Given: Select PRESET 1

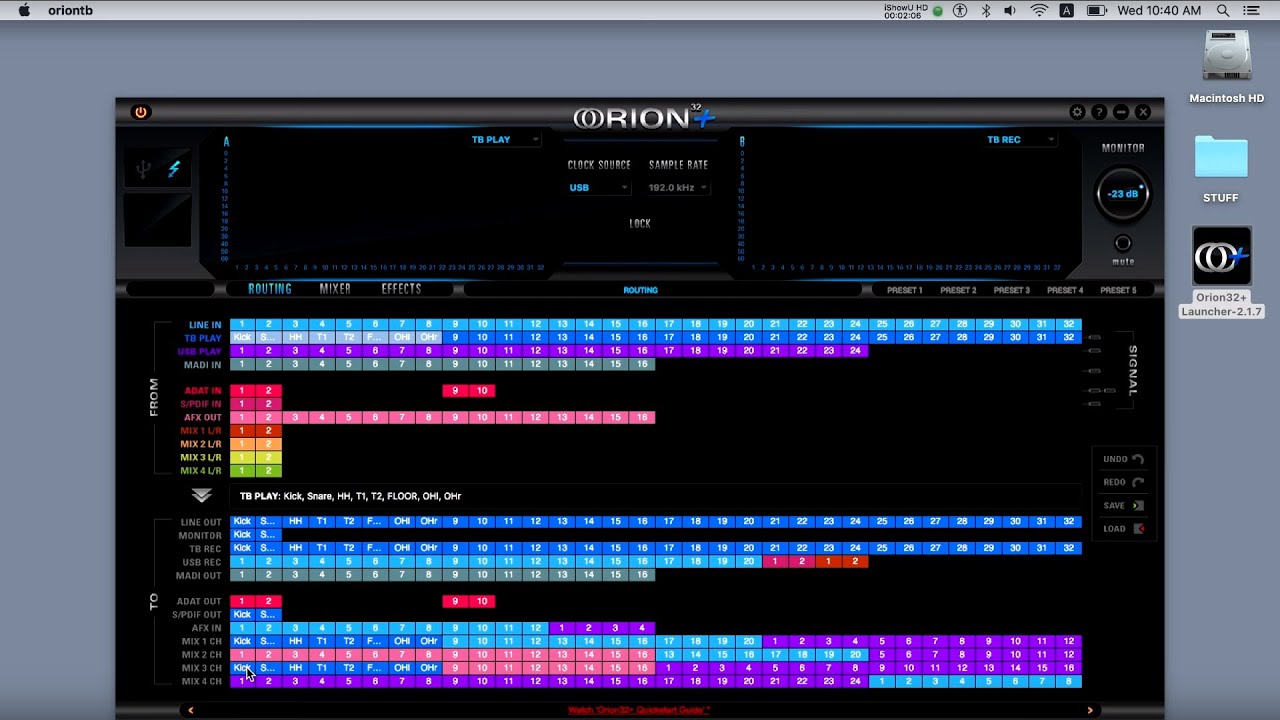Looking at the screenshot, I should [905, 290].
